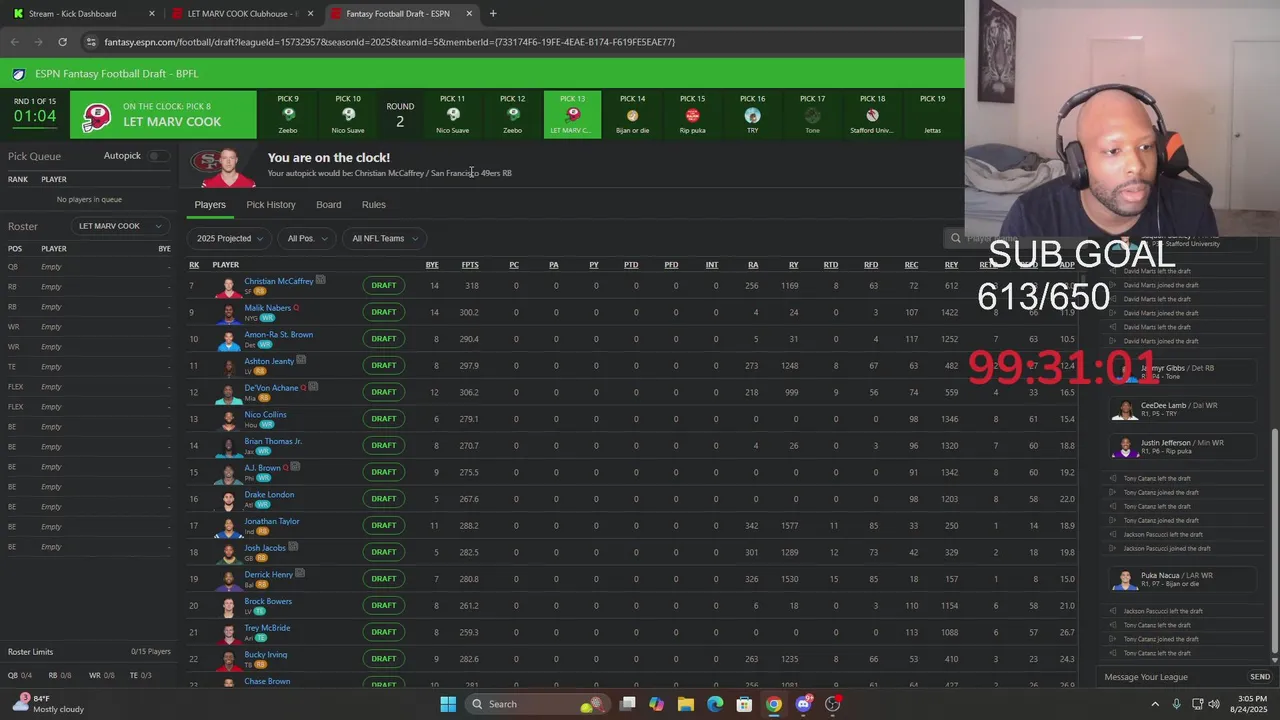Image resolution: width=1280 pixels, height=720 pixels.
Task: Click the LET MARV COOK helmet logo
Action: pyautogui.click(x=97, y=116)
